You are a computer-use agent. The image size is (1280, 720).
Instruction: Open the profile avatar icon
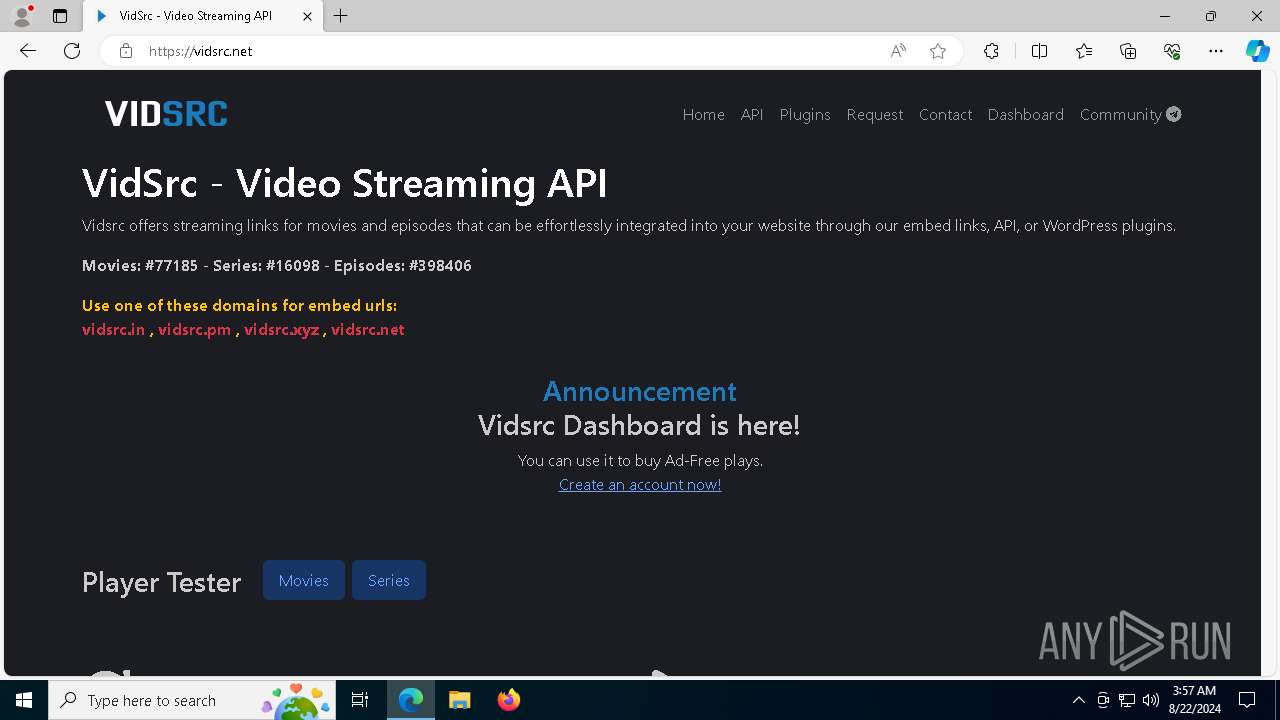[21, 16]
